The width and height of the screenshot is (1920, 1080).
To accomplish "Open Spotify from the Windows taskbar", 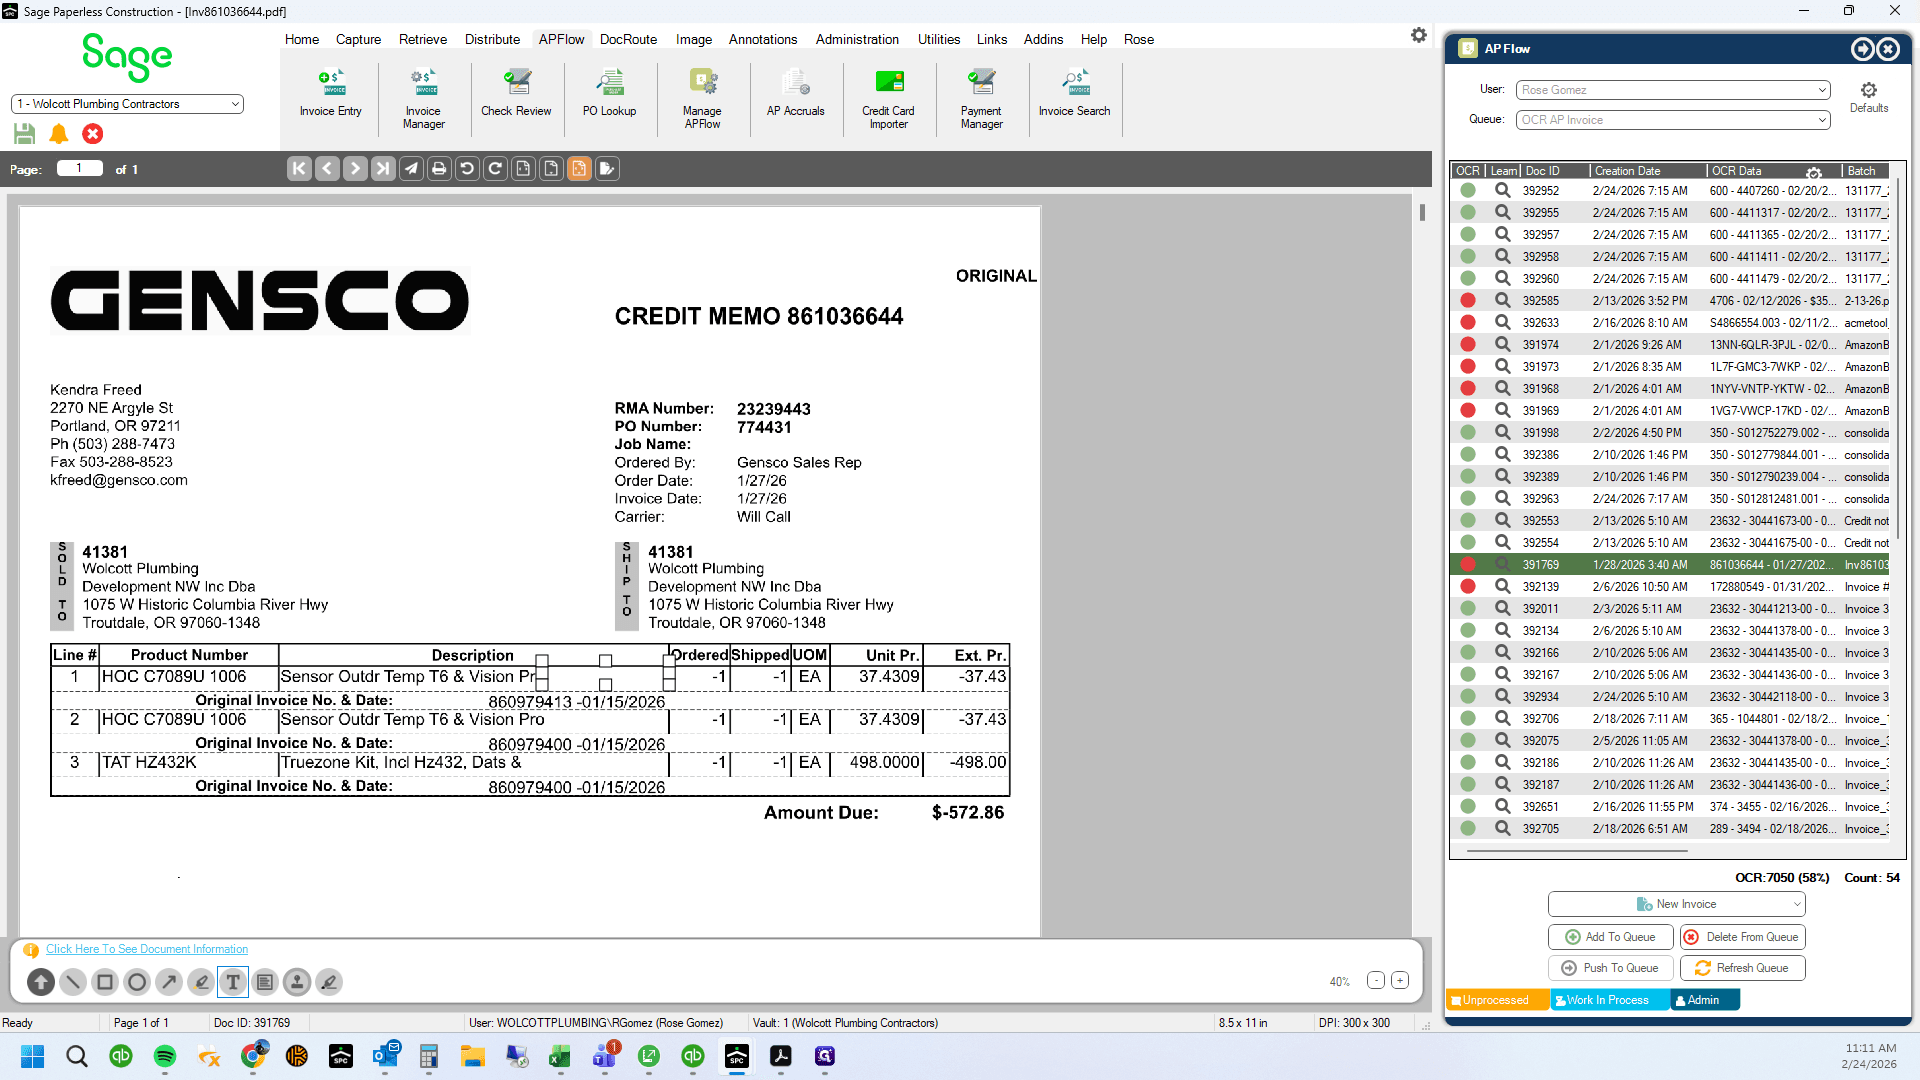I will [x=165, y=1056].
